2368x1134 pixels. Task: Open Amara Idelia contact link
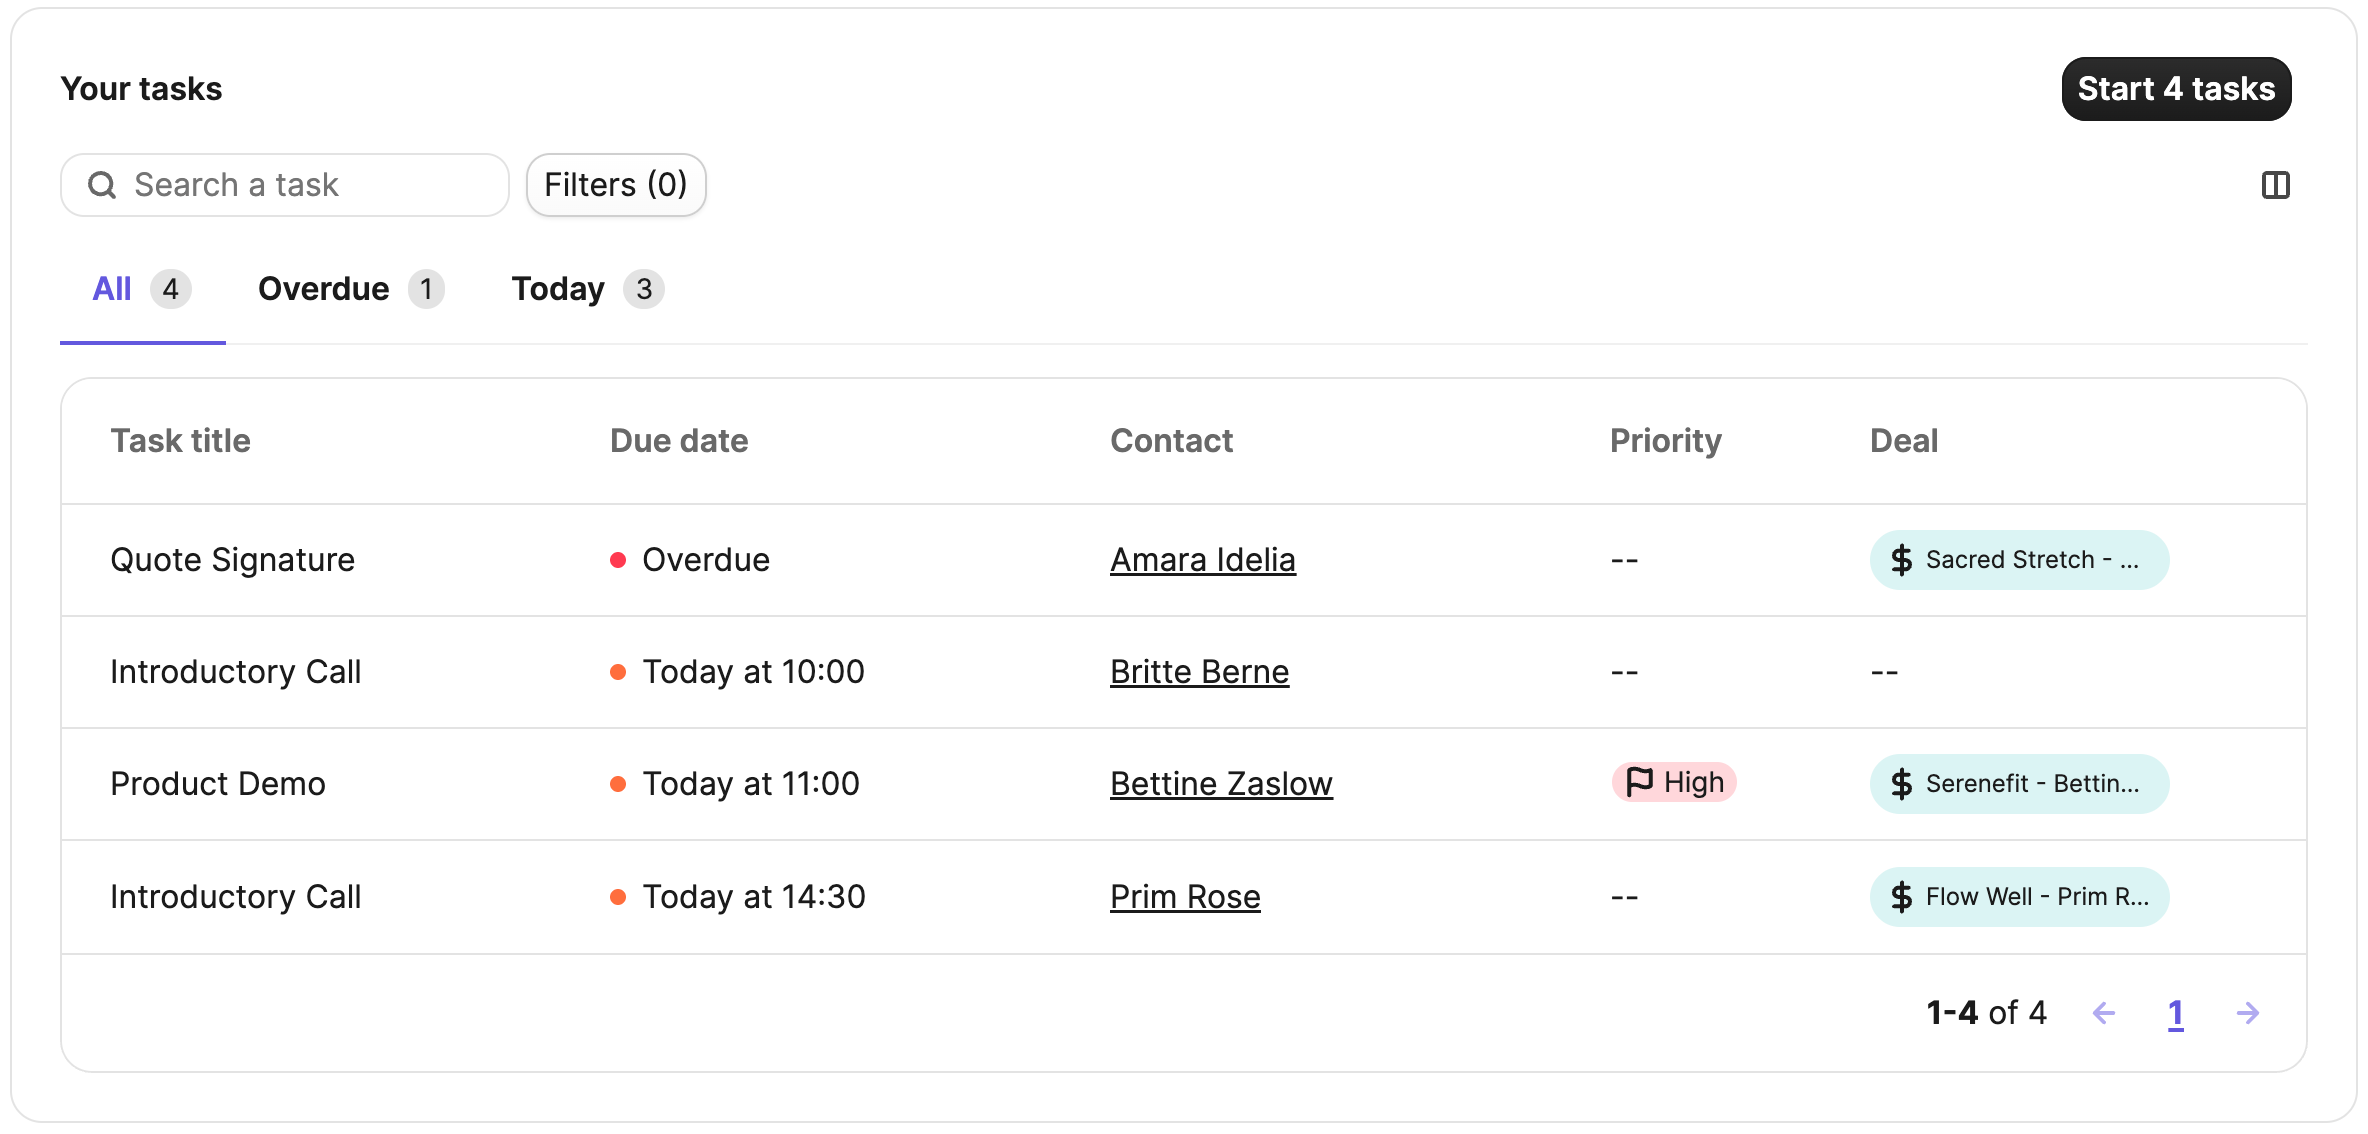pyautogui.click(x=1203, y=560)
